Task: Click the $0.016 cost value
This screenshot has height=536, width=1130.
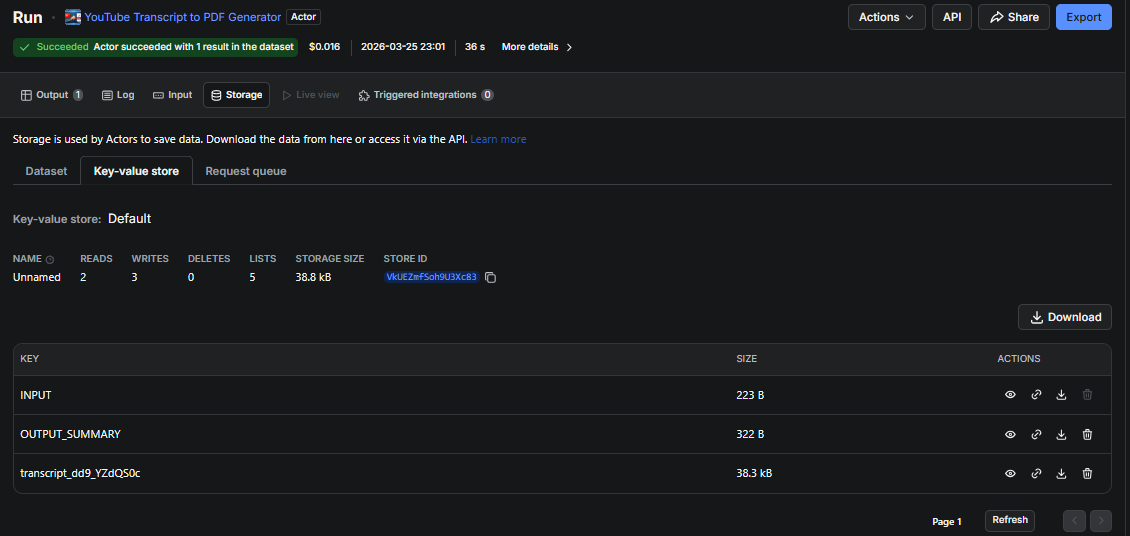Action: click(324, 47)
